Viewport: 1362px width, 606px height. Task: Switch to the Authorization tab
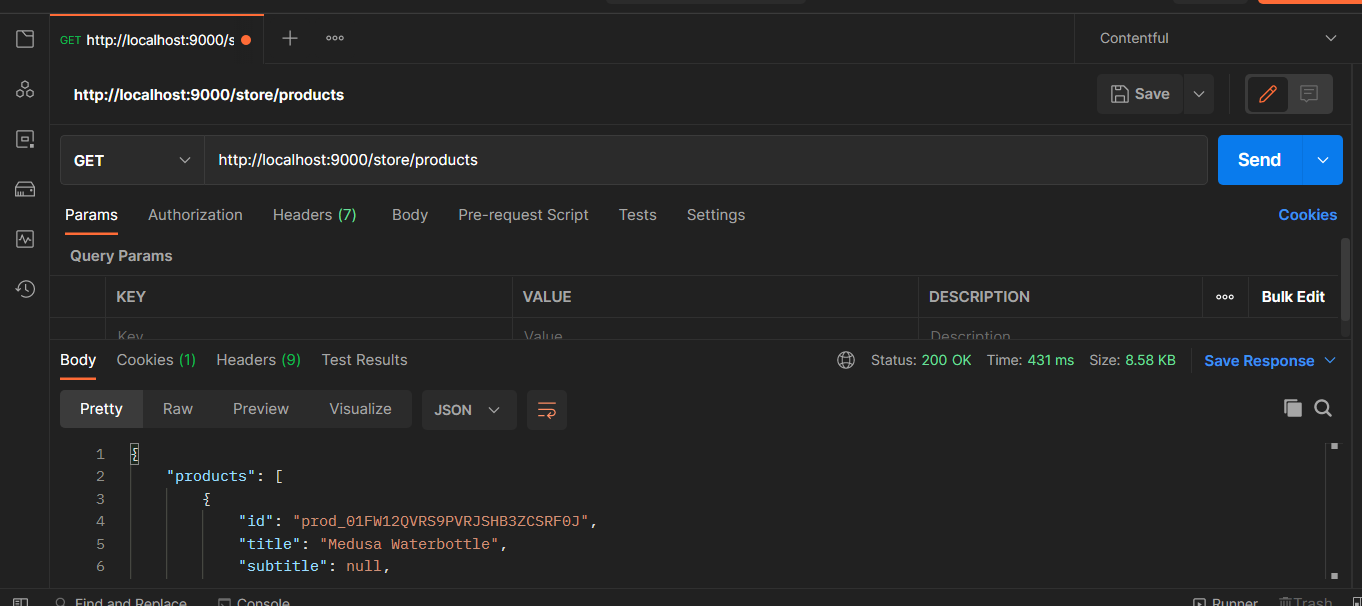195,215
